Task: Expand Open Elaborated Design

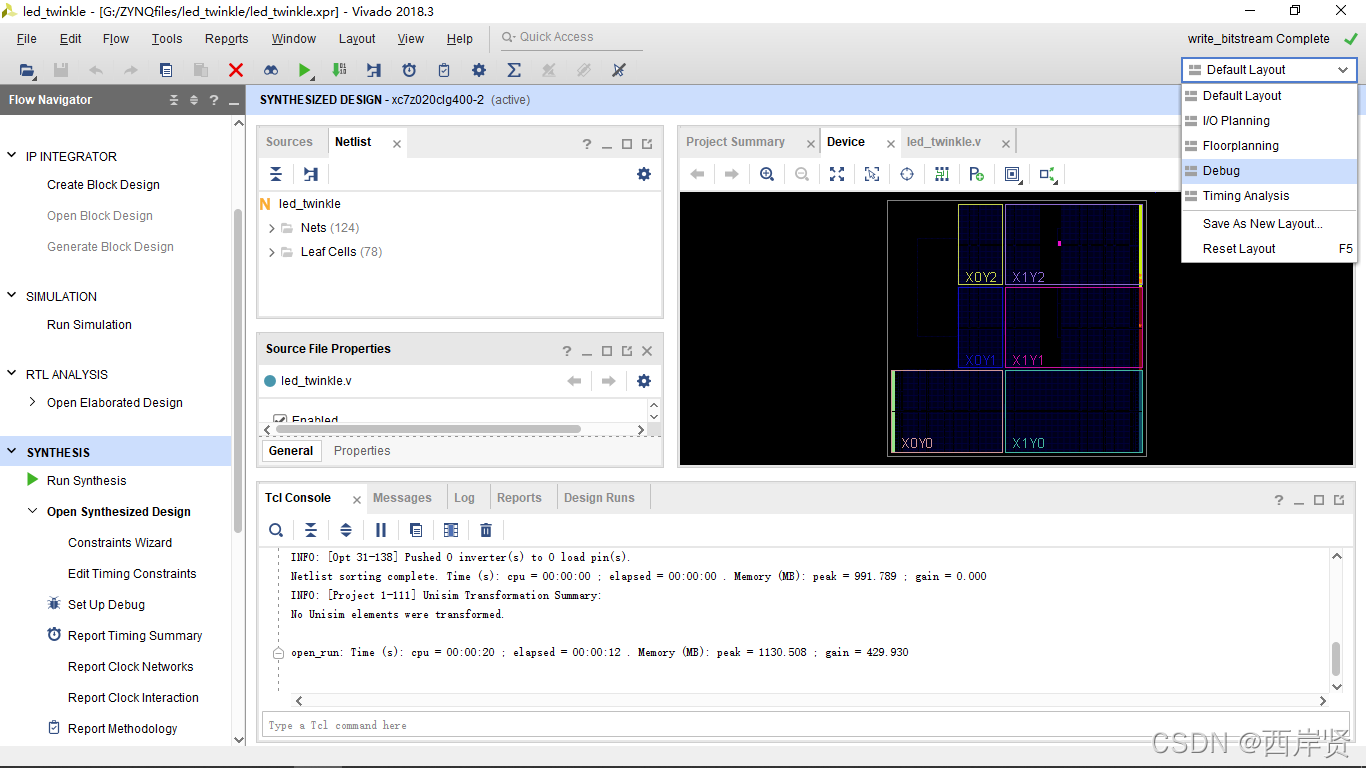Action: 33,402
